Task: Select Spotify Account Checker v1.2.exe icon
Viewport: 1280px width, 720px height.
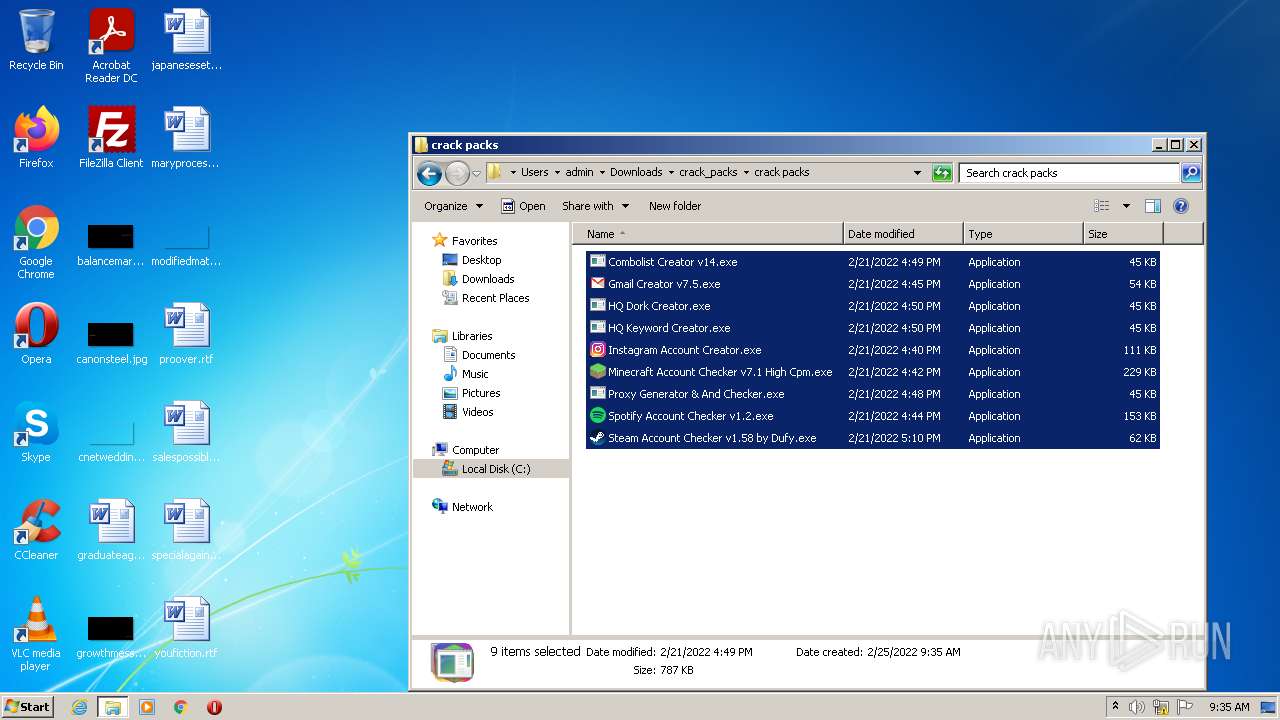Action: coord(598,416)
